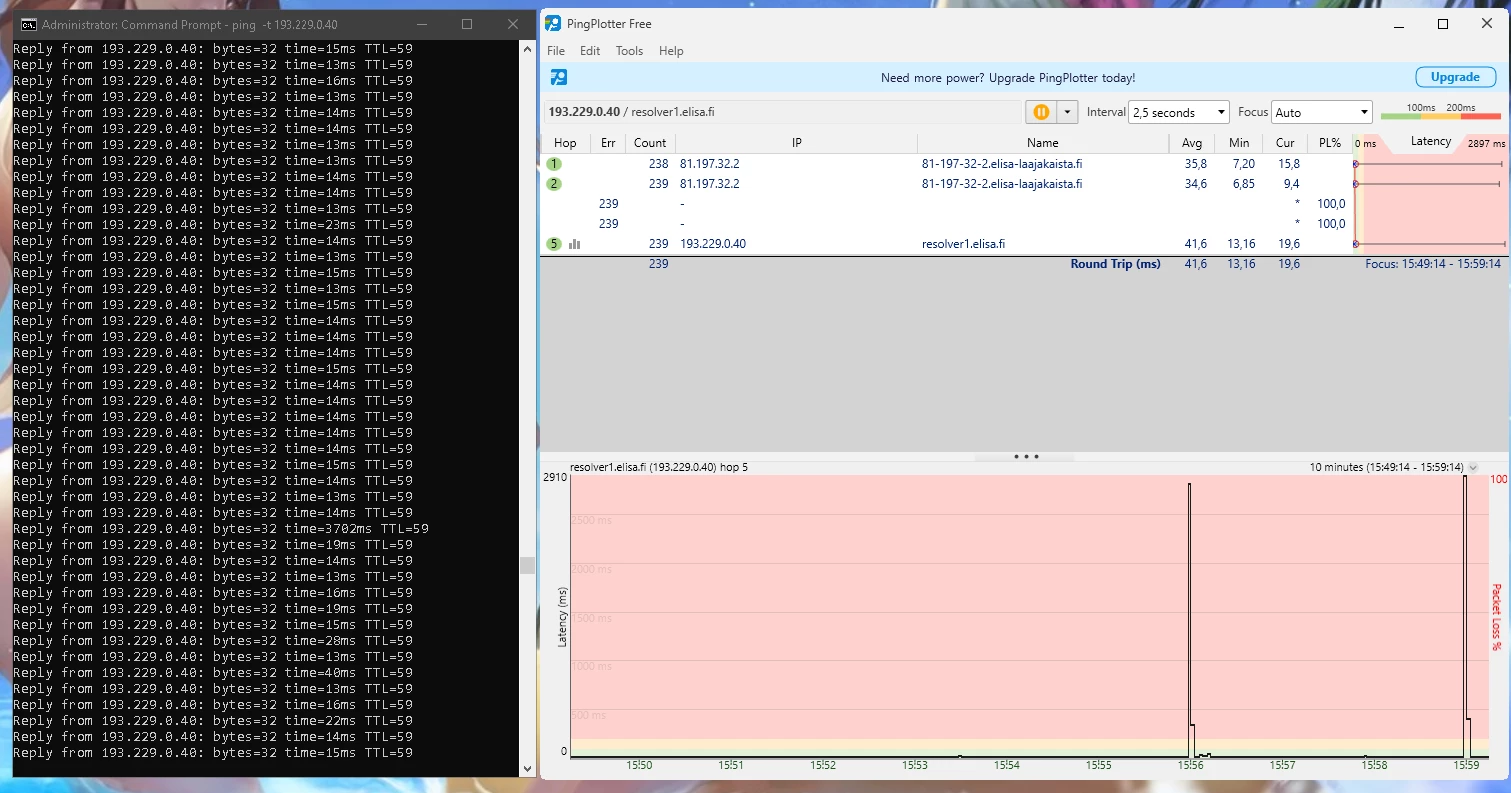Viewport: 1511px width, 793px height.
Task: Click the green hop 1 circle
Action: point(554,164)
